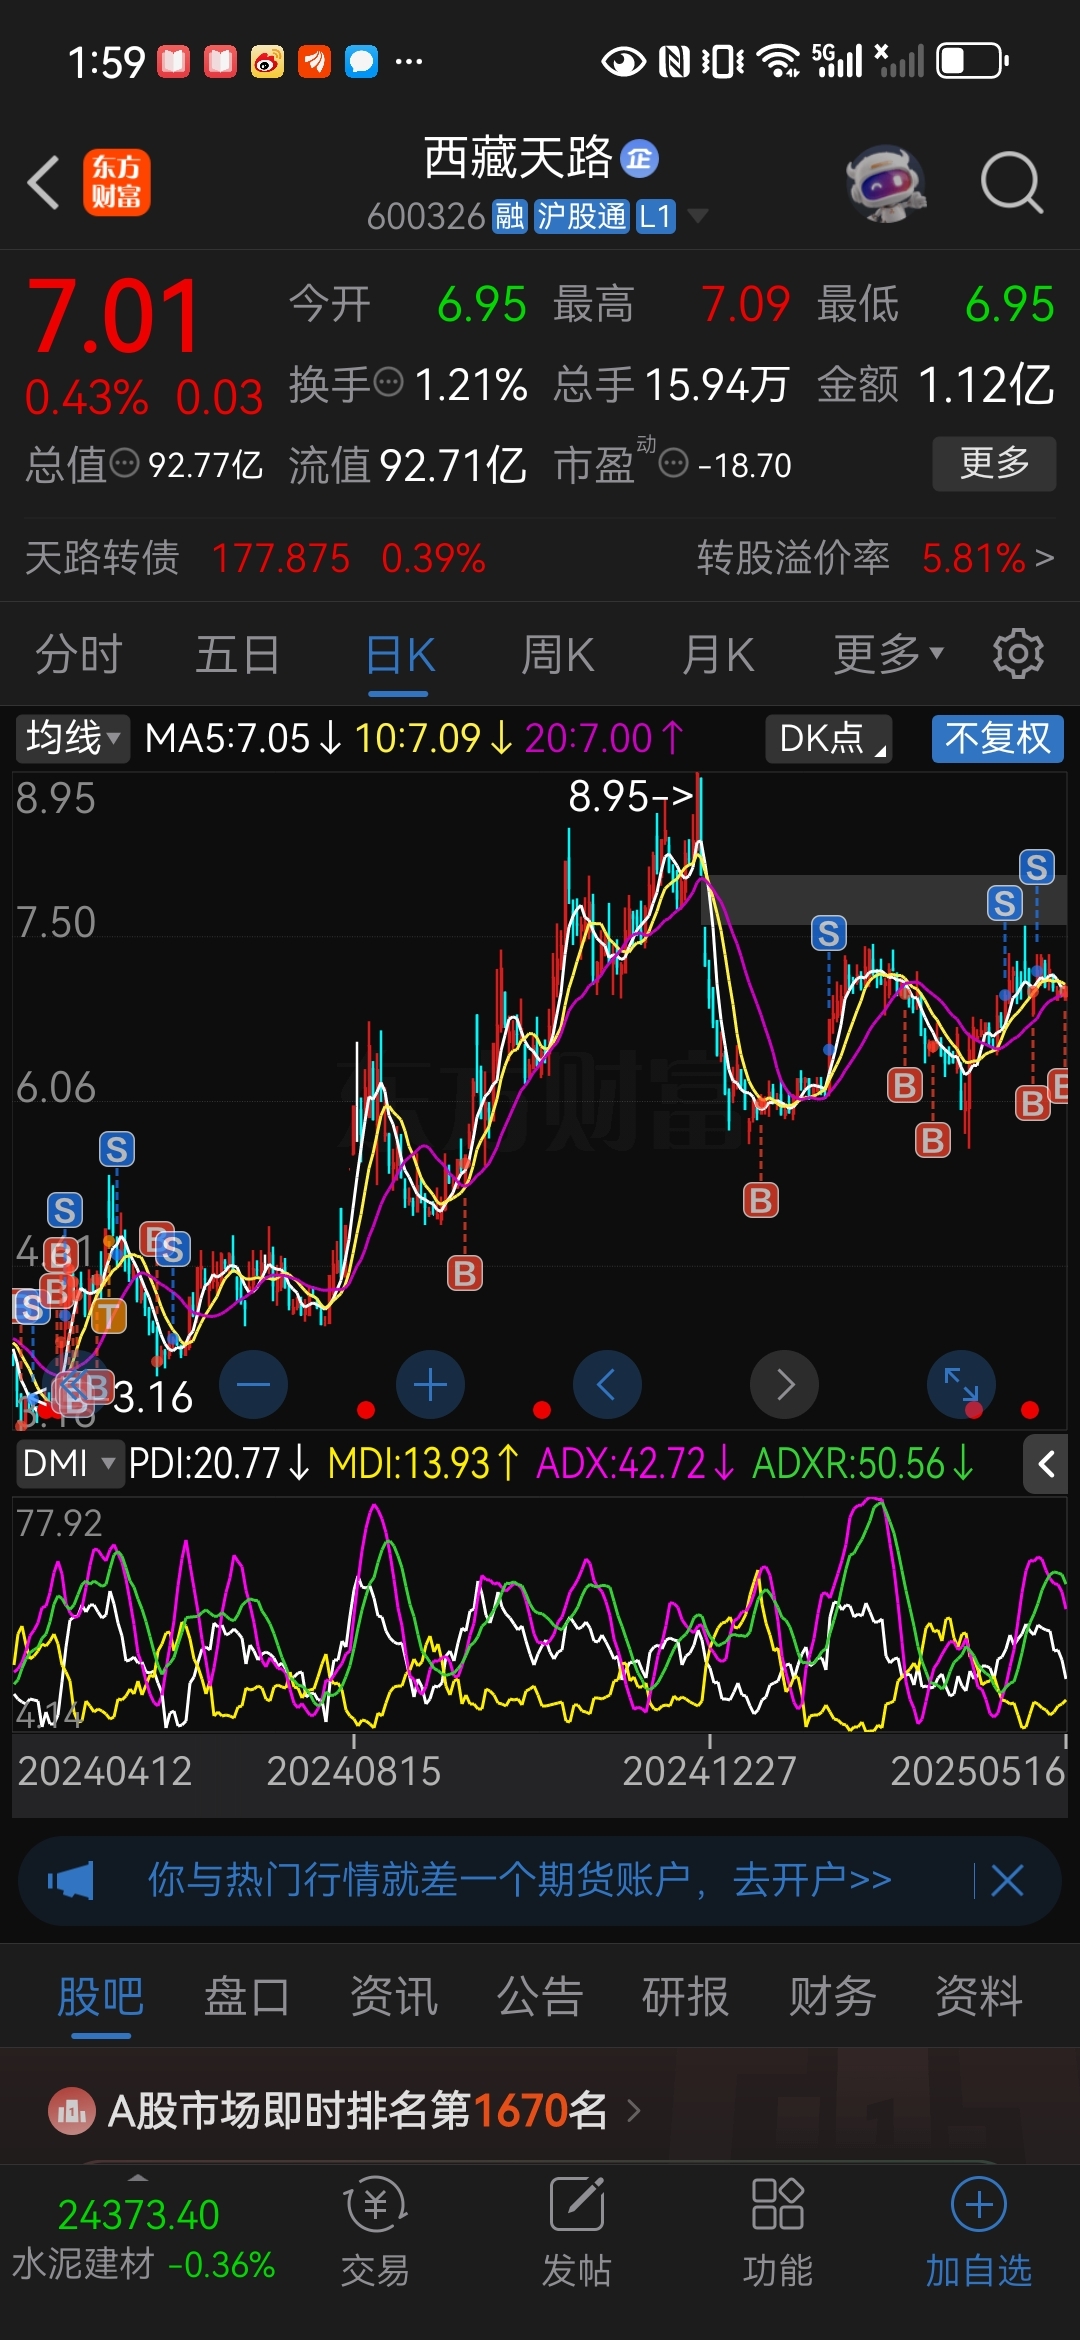Collapse the indicator side panel arrow
The image size is (1080, 2340).
tap(1046, 1464)
